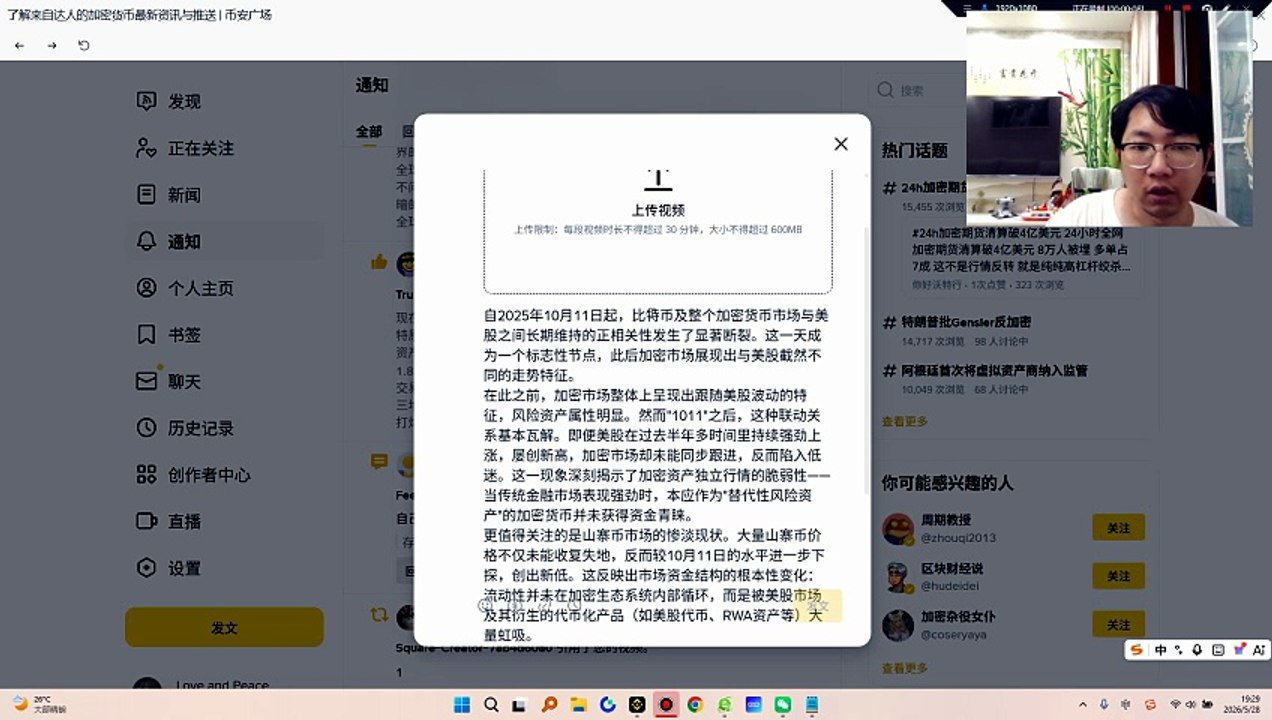1272x720 pixels.
Task: Click 区块财经说 profile avatar
Action: (898, 577)
